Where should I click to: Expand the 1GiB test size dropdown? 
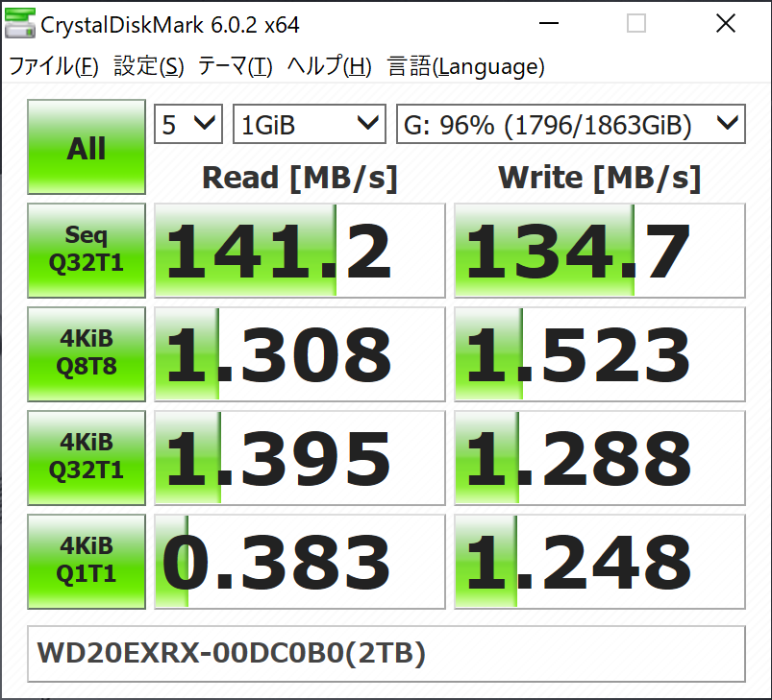coord(308,125)
